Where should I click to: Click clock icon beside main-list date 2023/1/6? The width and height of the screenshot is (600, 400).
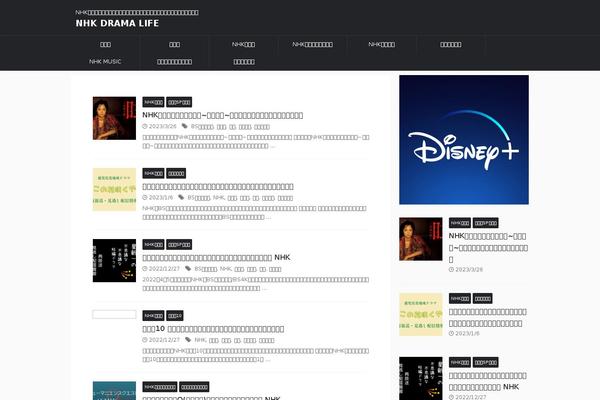(x=145, y=198)
